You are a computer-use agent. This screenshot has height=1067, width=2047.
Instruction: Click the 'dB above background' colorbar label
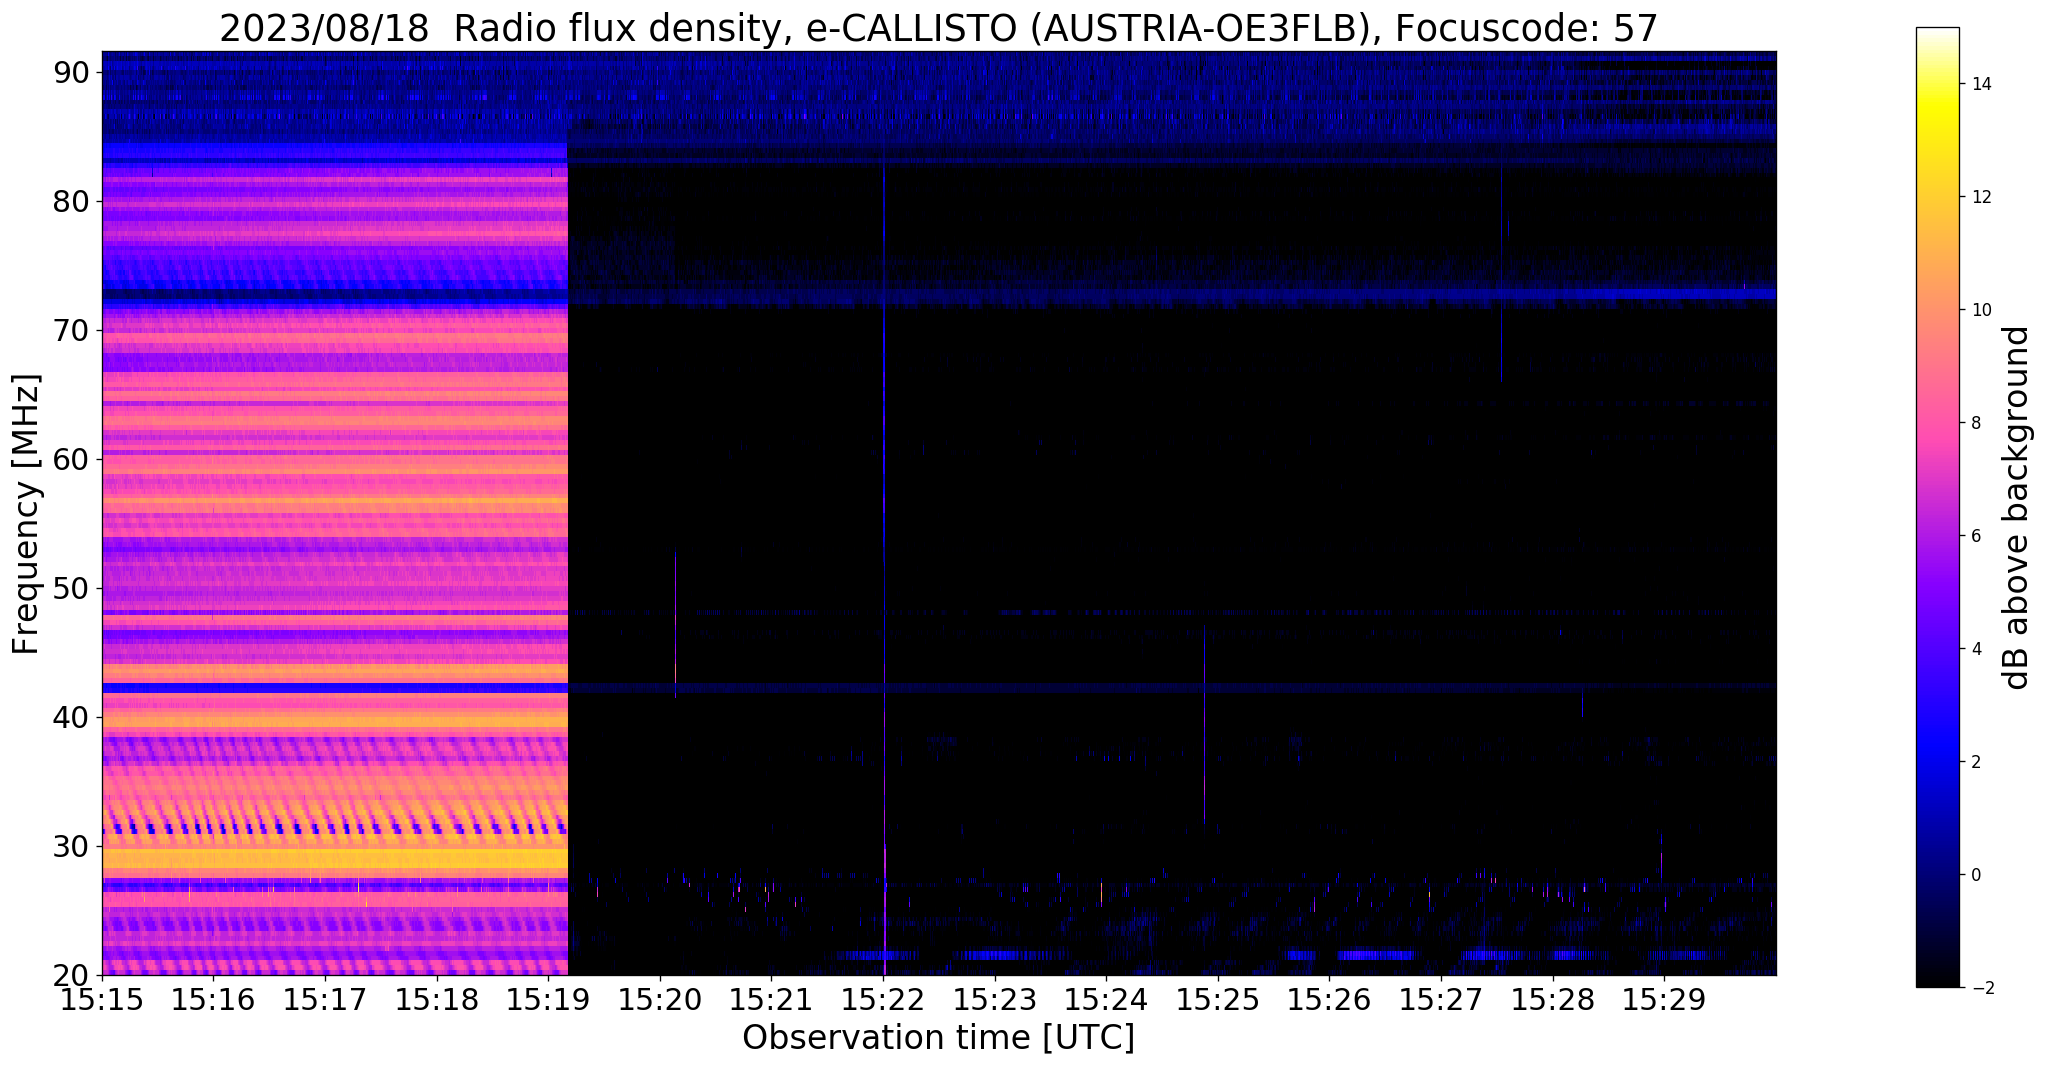coord(2016,508)
